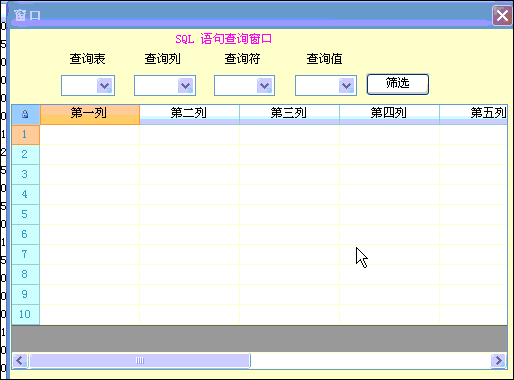514x380 pixels.
Task: Select row header 7
Action: (26, 255)
